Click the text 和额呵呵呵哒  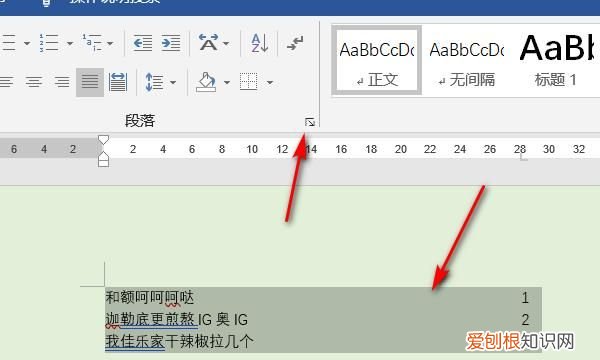(x=150, y=297)
